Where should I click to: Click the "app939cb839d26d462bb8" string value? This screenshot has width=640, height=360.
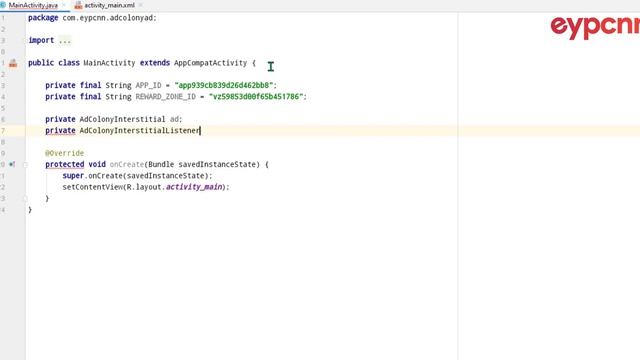(x=224, y=85)
